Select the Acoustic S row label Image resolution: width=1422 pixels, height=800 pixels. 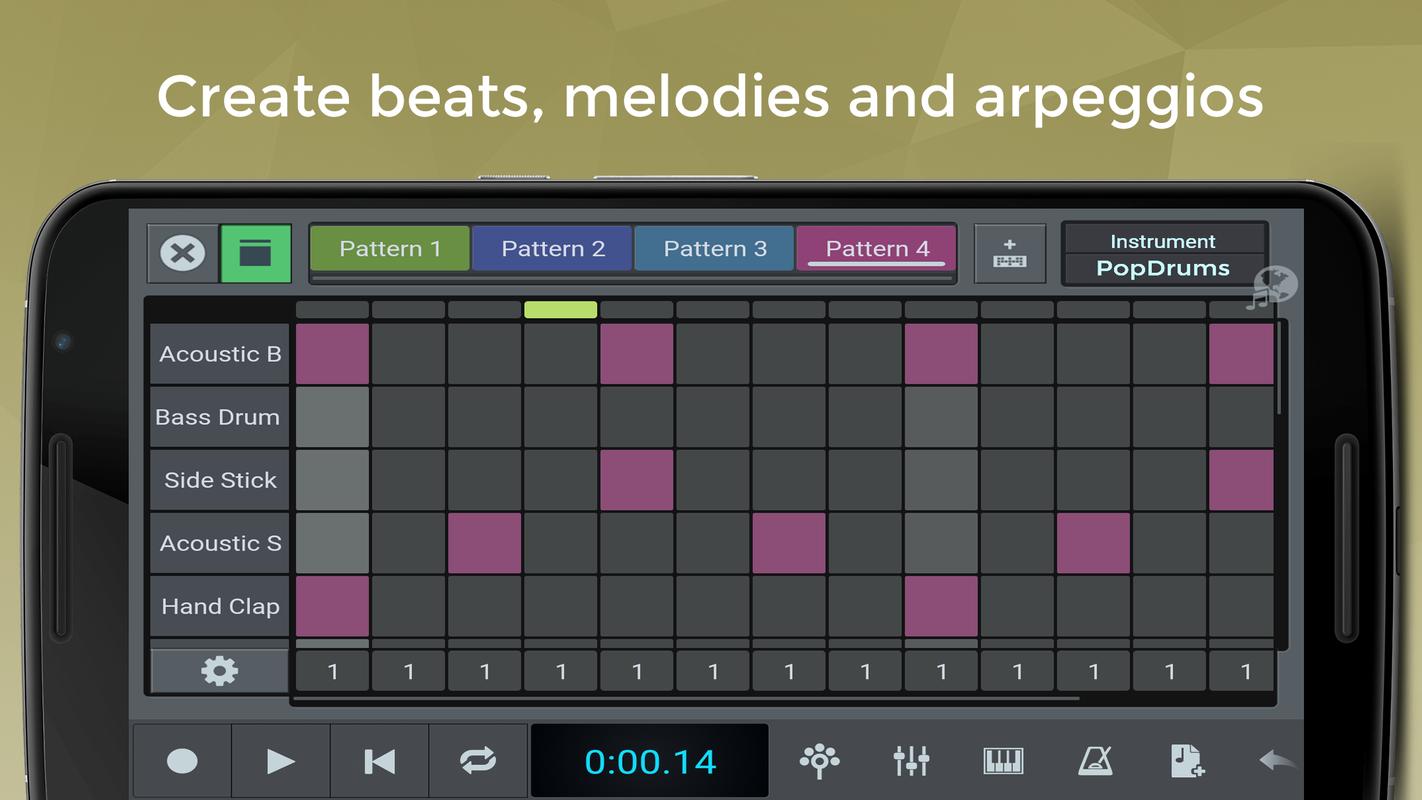tap(220, 543)
